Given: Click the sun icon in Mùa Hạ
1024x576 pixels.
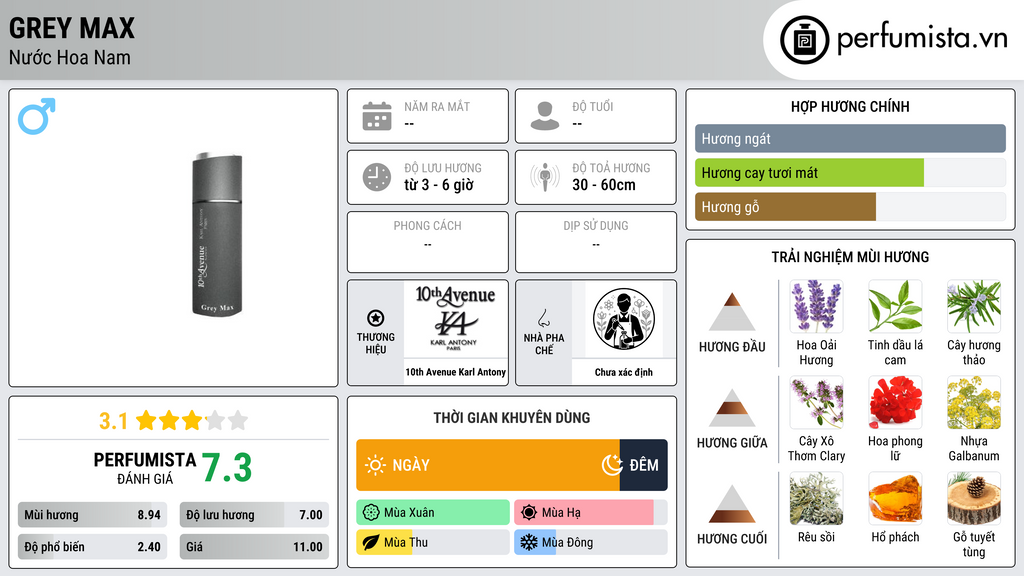Looking at the screenshot, I should 529,513.
